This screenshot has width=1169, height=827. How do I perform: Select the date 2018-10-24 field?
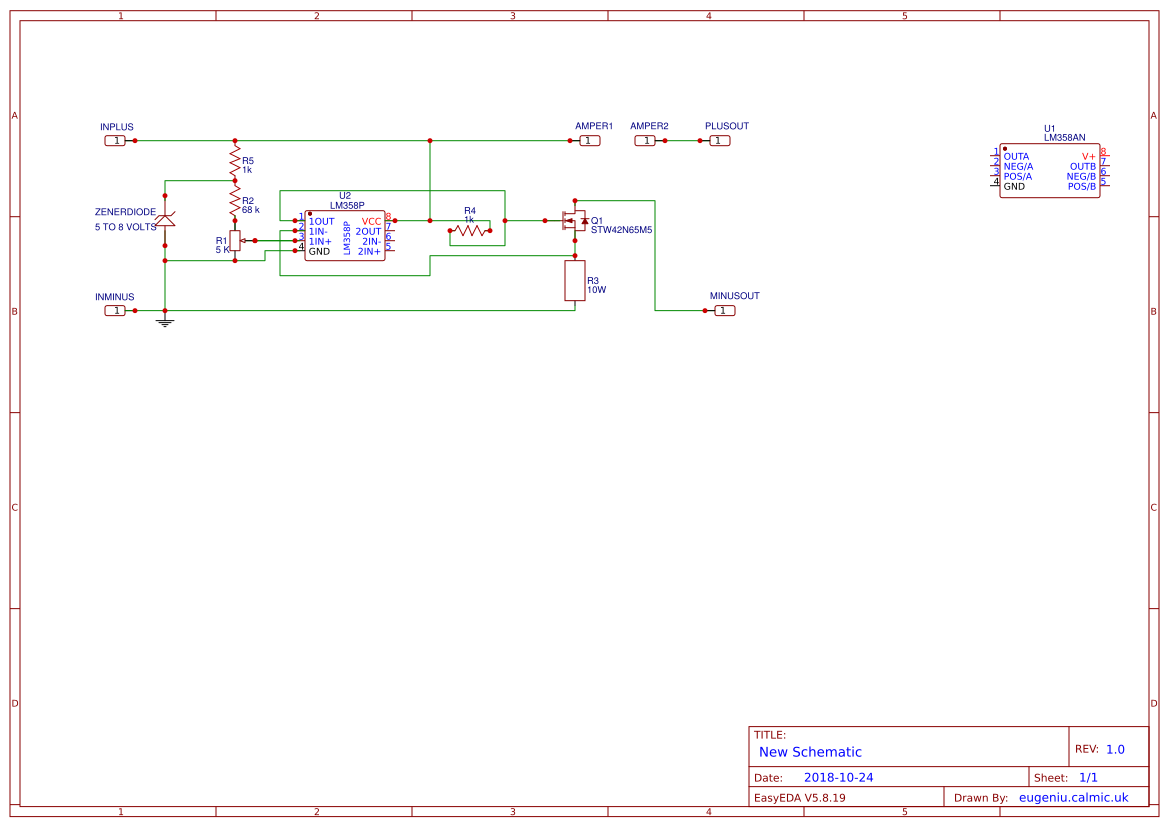coord(841,776)
